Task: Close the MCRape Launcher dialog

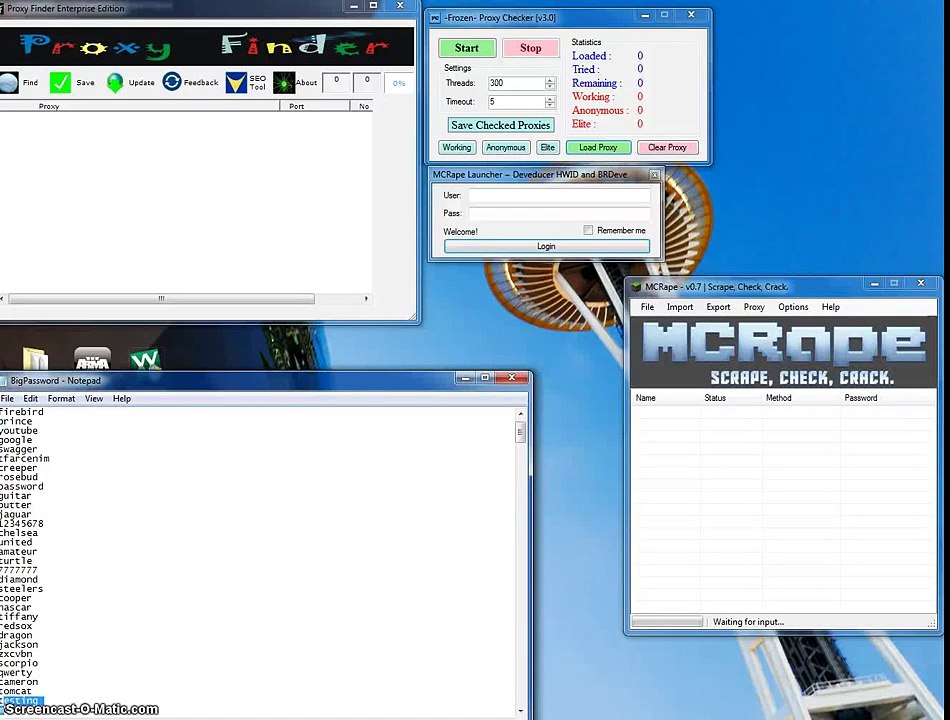Action: coord(654,175)
